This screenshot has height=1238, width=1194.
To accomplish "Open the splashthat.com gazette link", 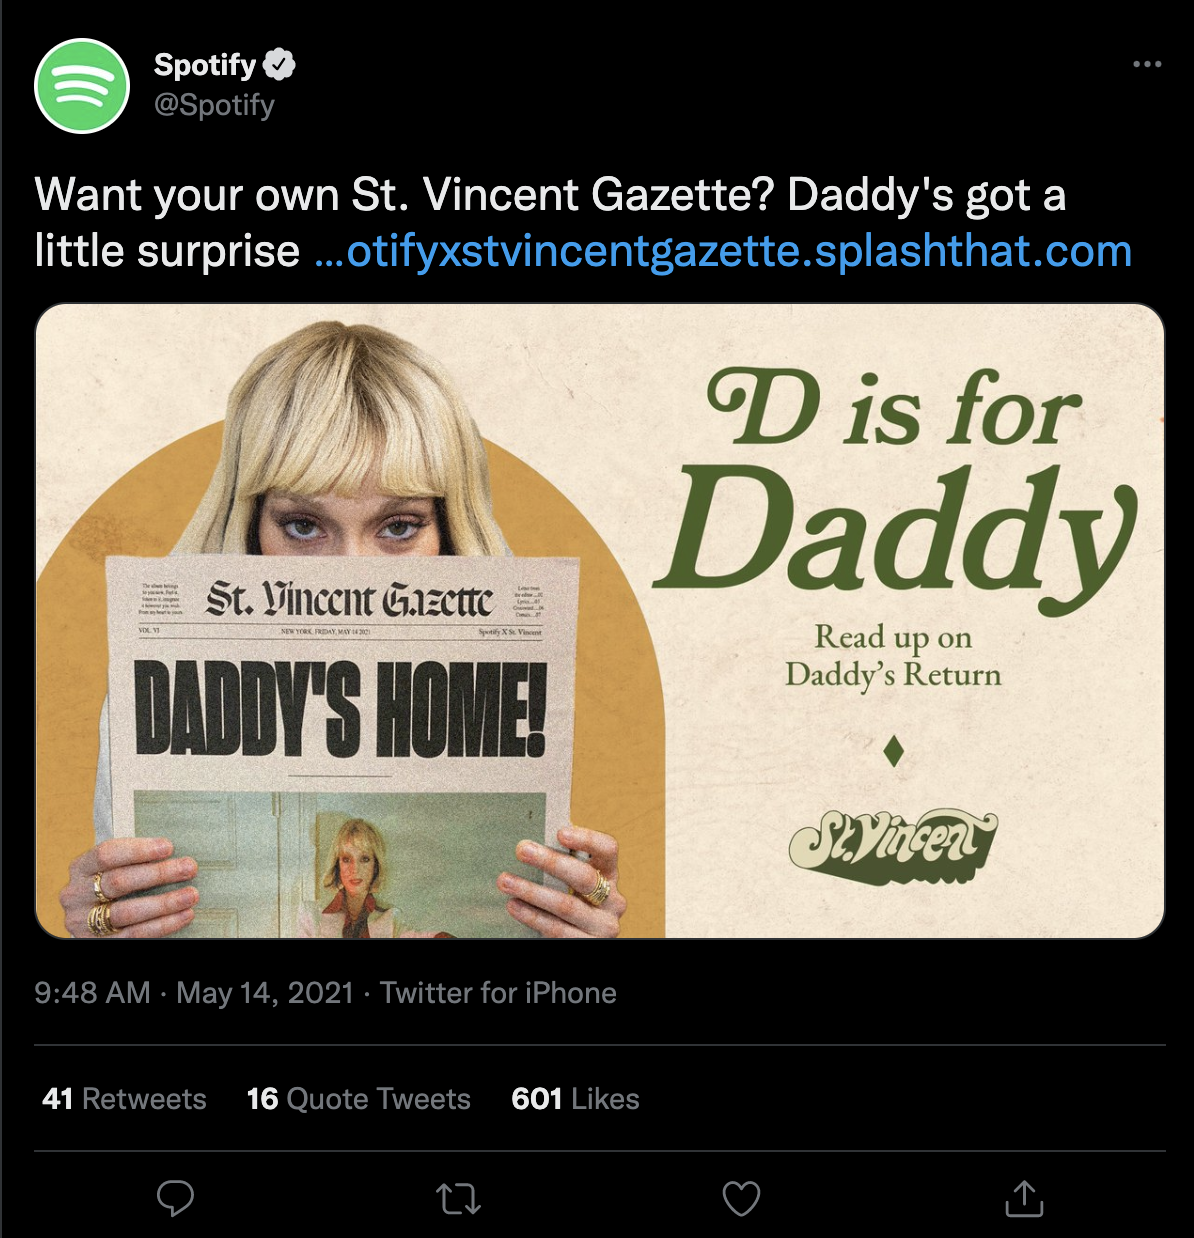I will click(723, 251).
